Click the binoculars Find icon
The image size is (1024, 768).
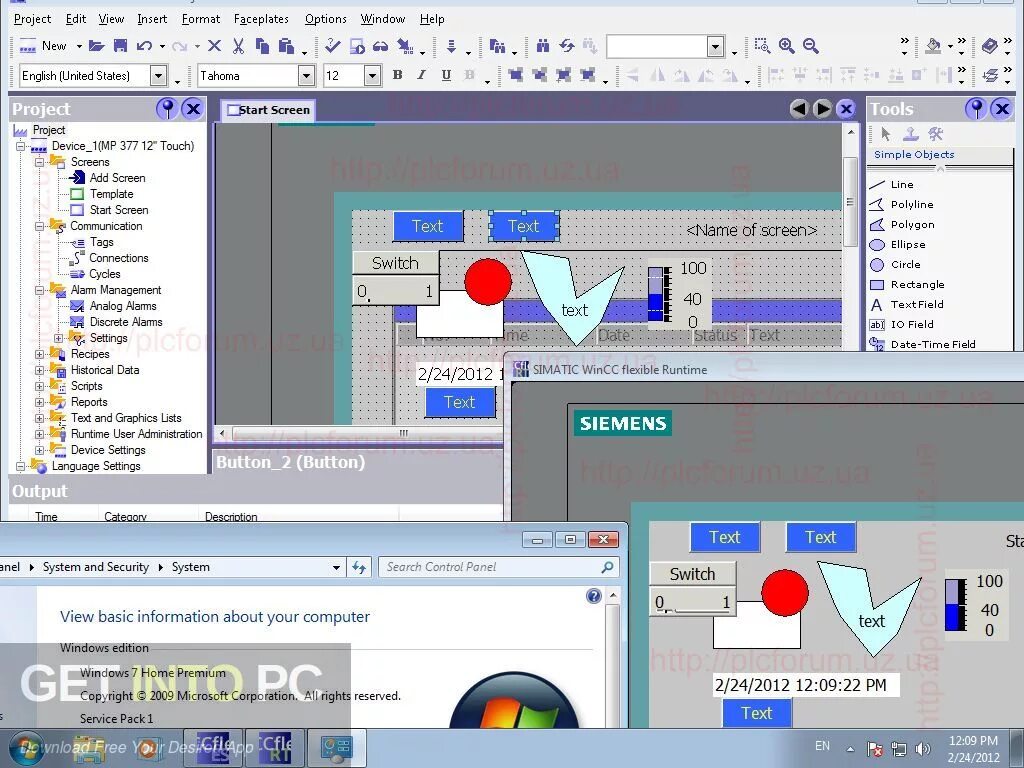543,46
